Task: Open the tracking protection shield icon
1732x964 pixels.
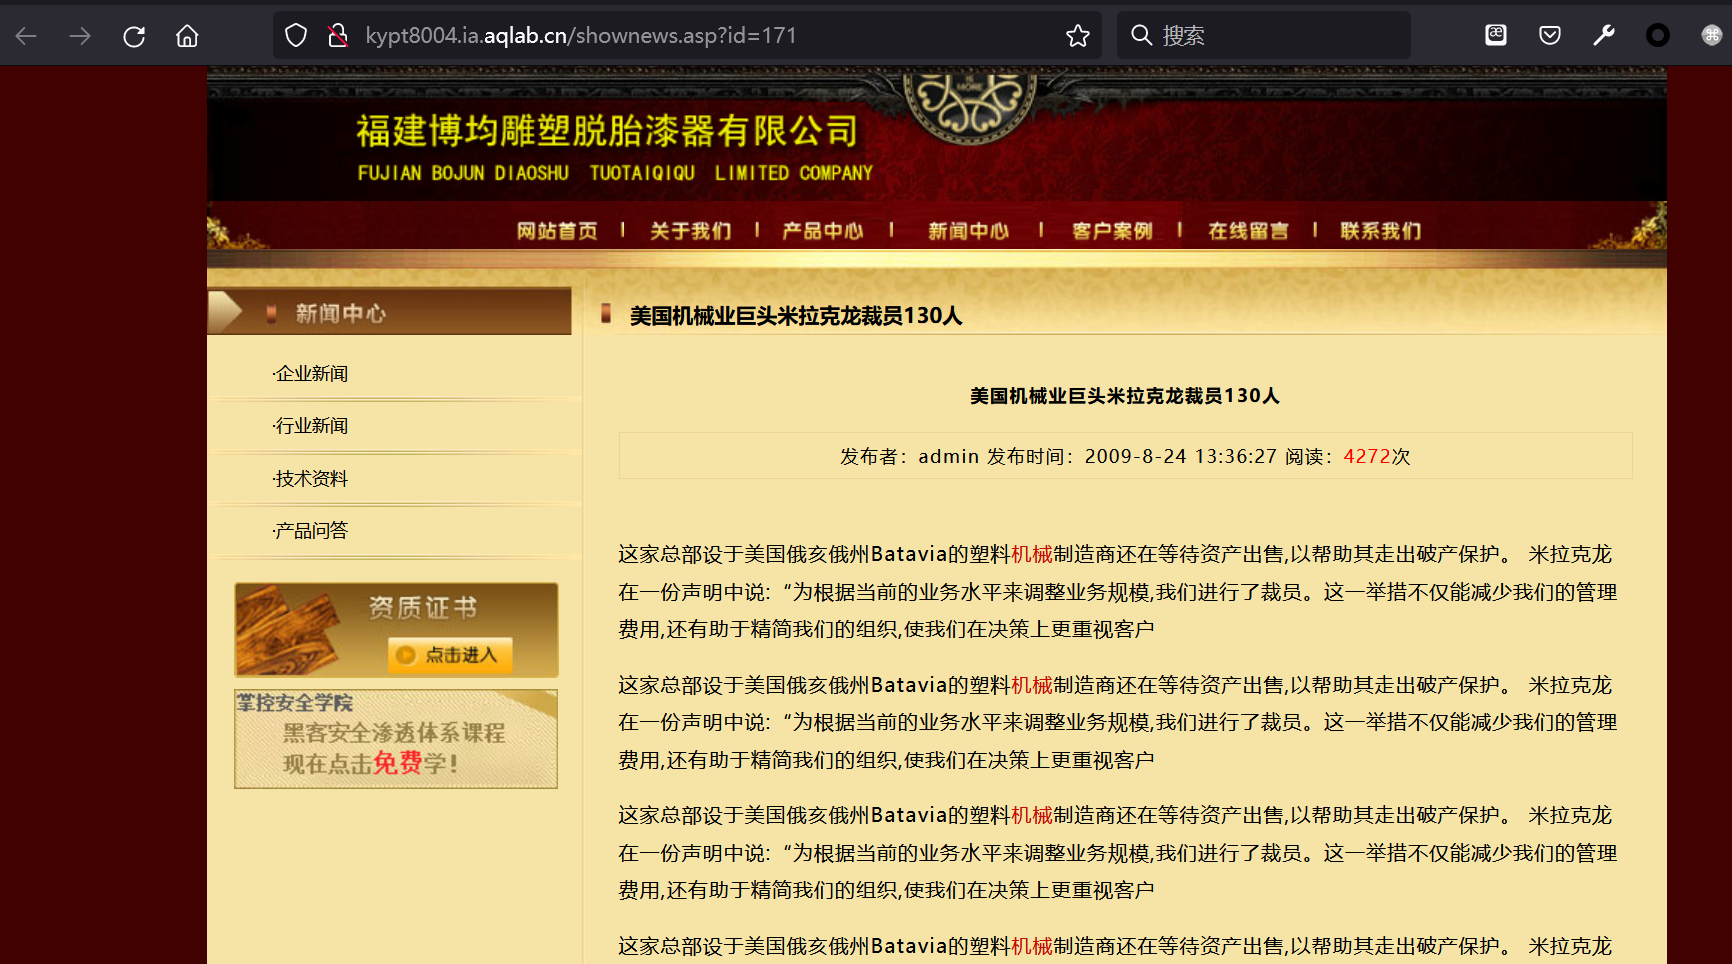Action: 296,36
